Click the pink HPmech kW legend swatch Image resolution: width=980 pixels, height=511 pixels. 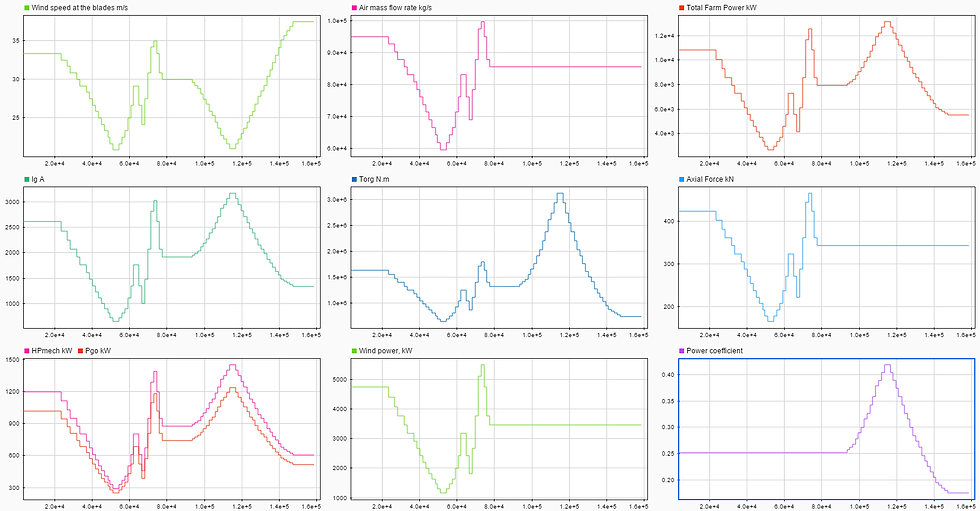click(x=27, y=350)
